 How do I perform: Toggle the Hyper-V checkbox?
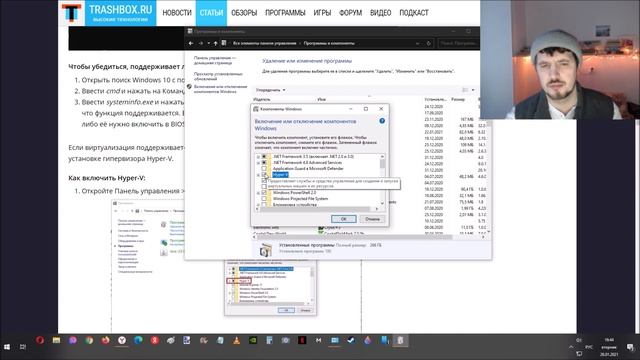(264, 175)
